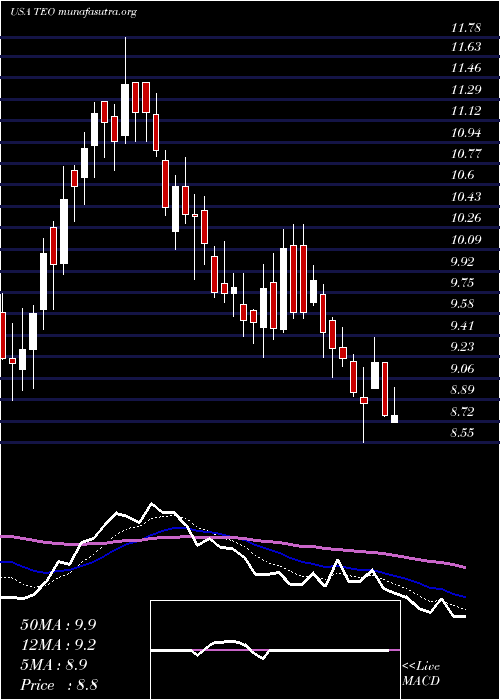Click the '50MA : 9.9' readout
This screenshot has height=700, width=500.
tap(58, 625)
